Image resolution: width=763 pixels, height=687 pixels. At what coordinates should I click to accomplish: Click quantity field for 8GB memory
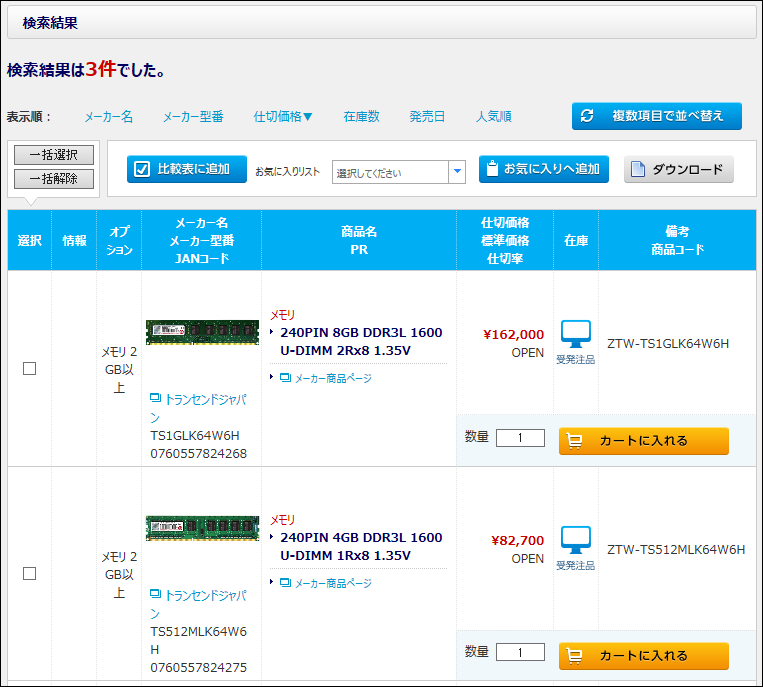coord(520,438)
